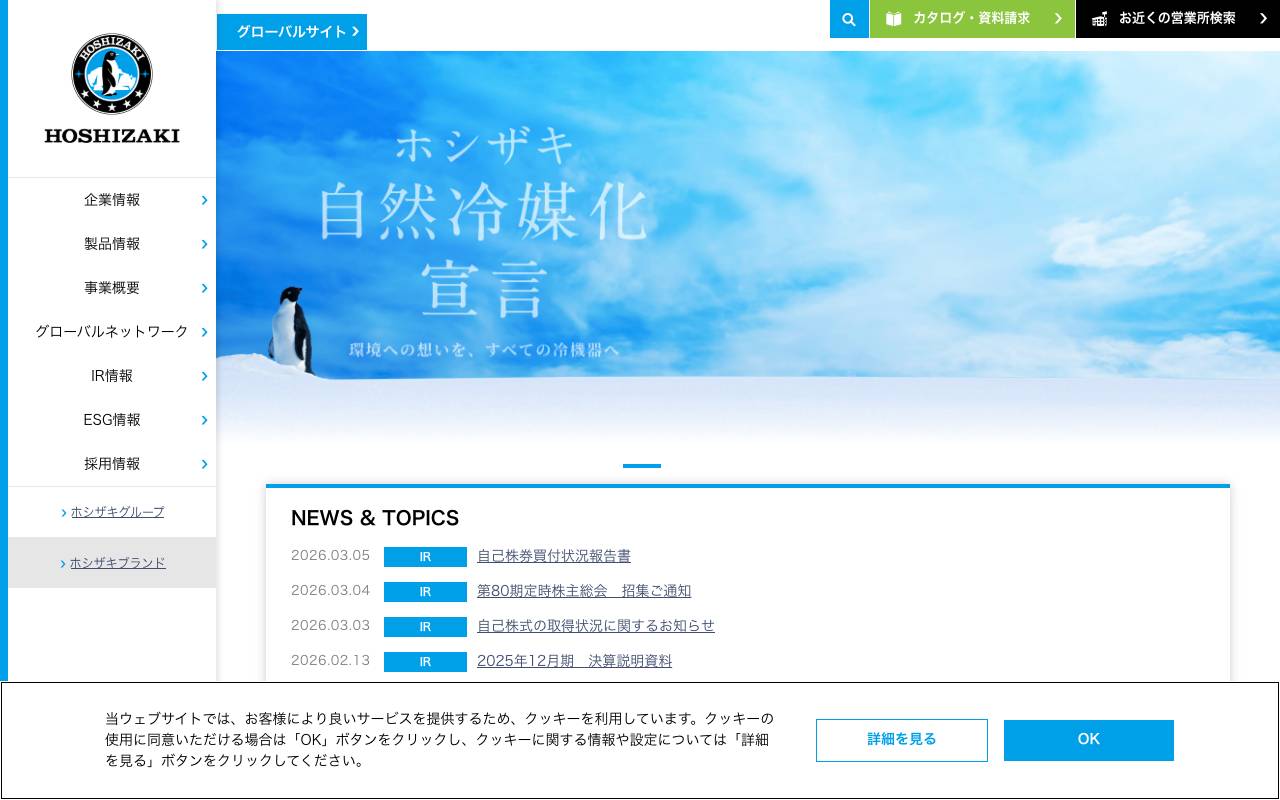Viewport: 1280px width, 800px height.
Task: Select the highlighted ホシザキブランド entry
Action: [x=117, y=562]
